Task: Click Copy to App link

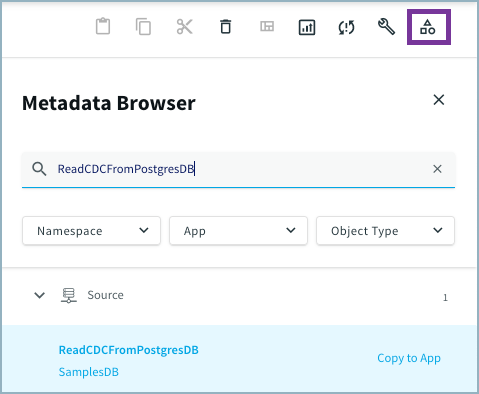Action: [x=409, y=358]
